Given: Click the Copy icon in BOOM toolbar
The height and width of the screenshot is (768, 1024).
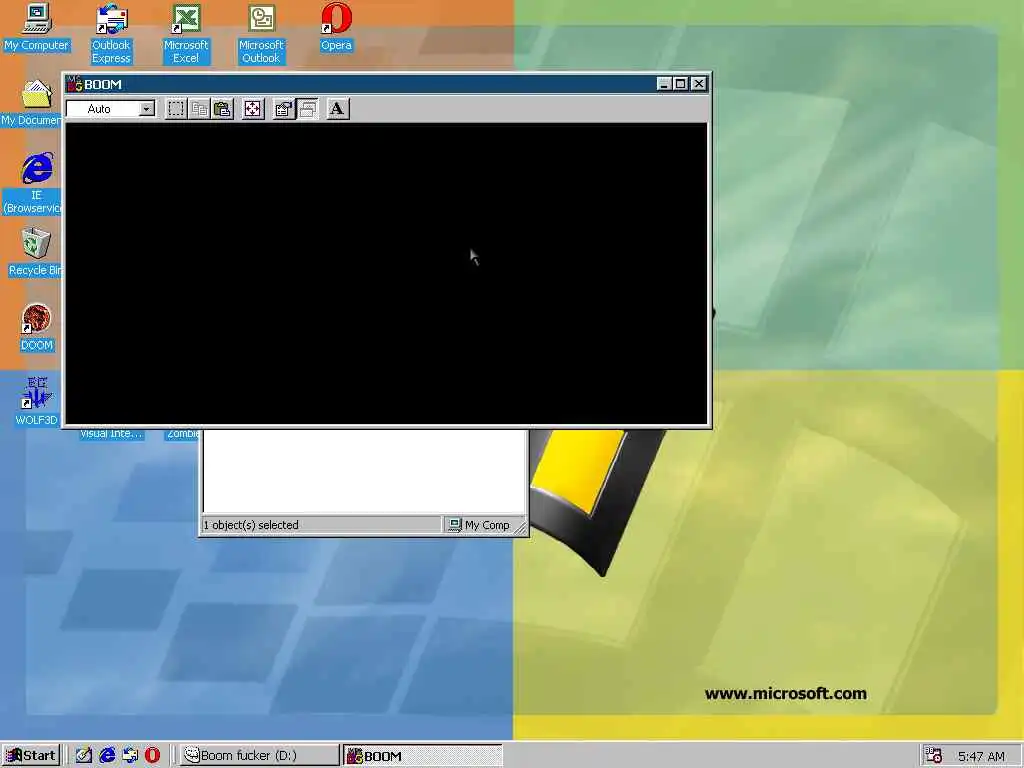Looking at the screenshot, I should pos(199,109).
